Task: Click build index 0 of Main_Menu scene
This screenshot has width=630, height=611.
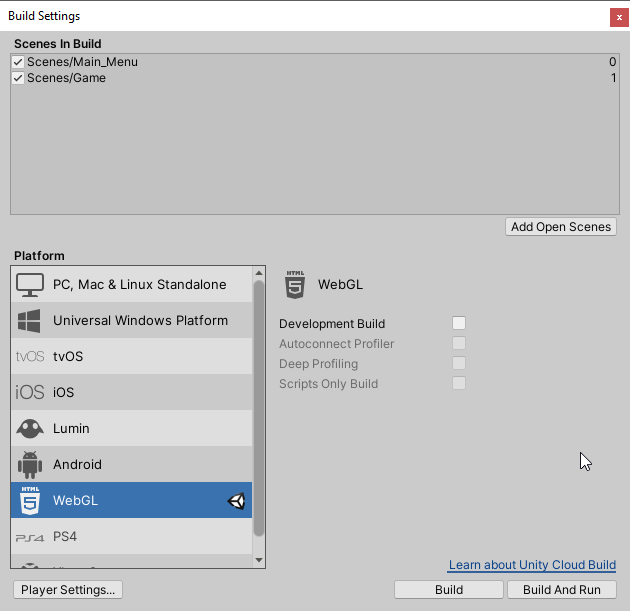Action: pos(612,62)
